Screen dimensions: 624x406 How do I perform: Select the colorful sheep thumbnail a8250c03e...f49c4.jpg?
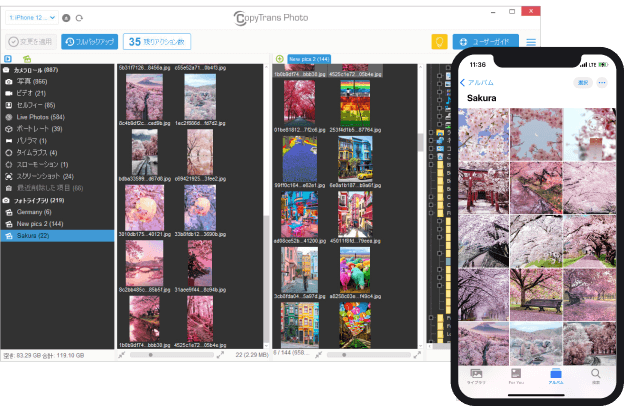355,270
